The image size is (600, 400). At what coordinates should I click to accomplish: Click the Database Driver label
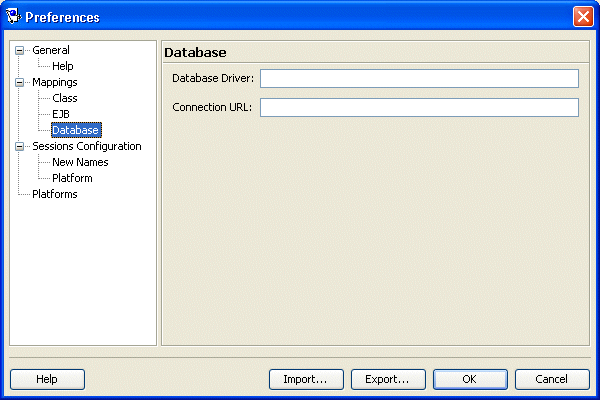click(x=213, y=78)
